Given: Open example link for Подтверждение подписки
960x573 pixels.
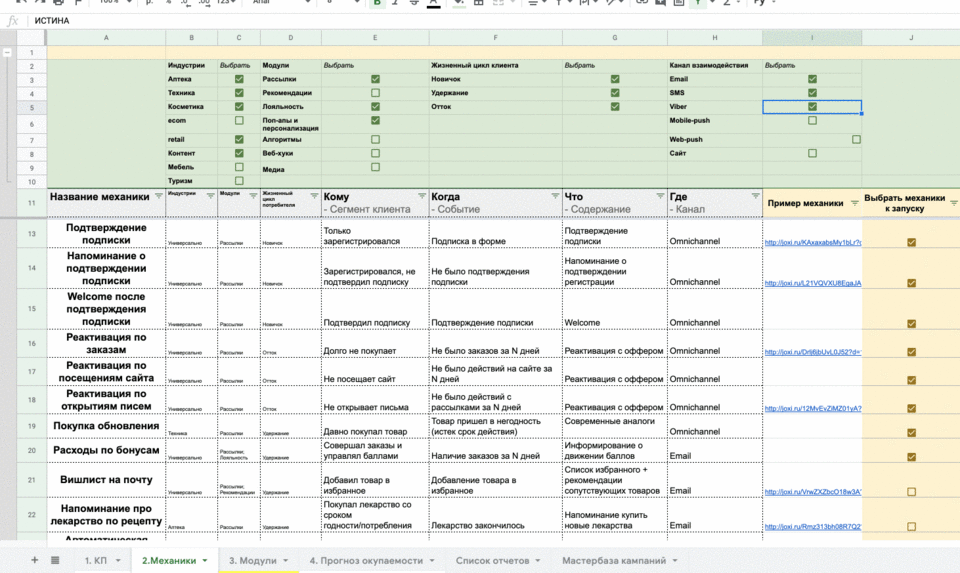Looking at the screenshot, I should [813, 242].
